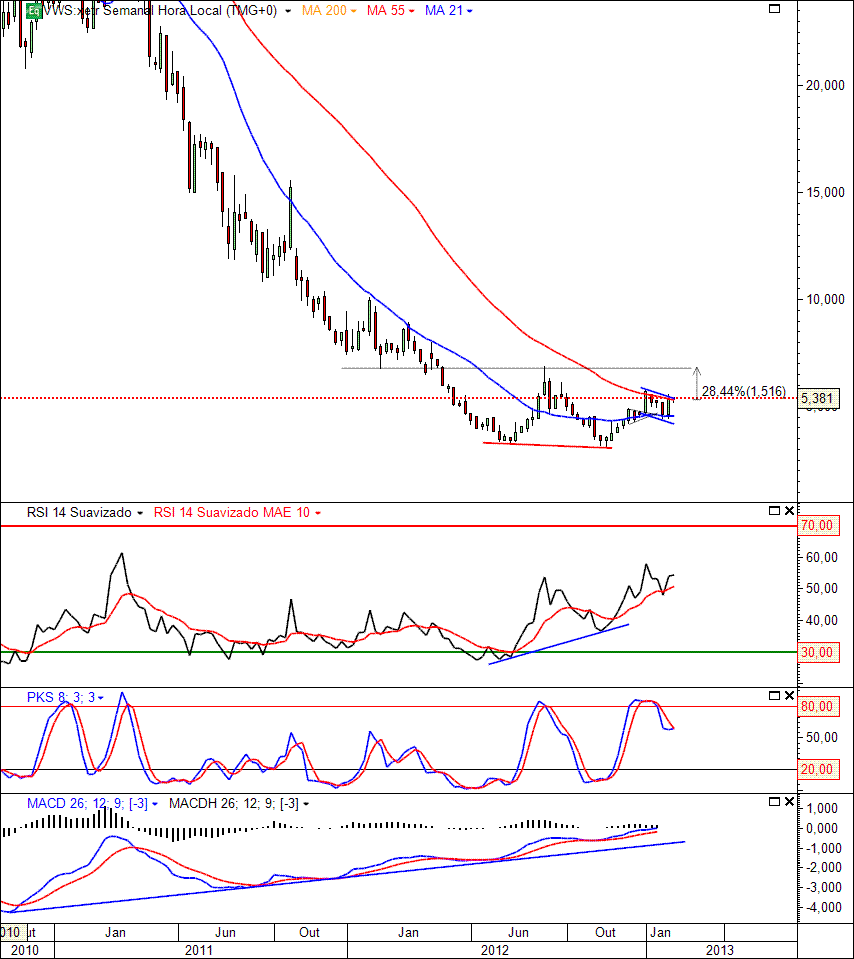
Task: Maximize the PKS stochastic panel
Action: click(774, 695)
